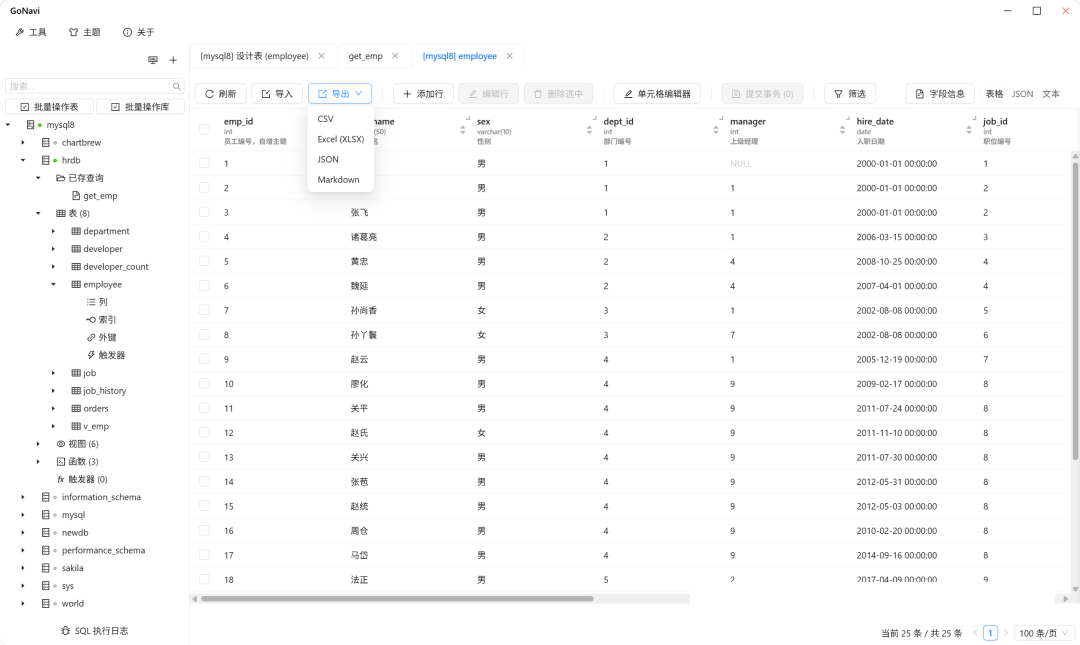Viewport: 1080px width, 645px height.
Task: Switch to the get_emp tab
Action: pos(365,56)
